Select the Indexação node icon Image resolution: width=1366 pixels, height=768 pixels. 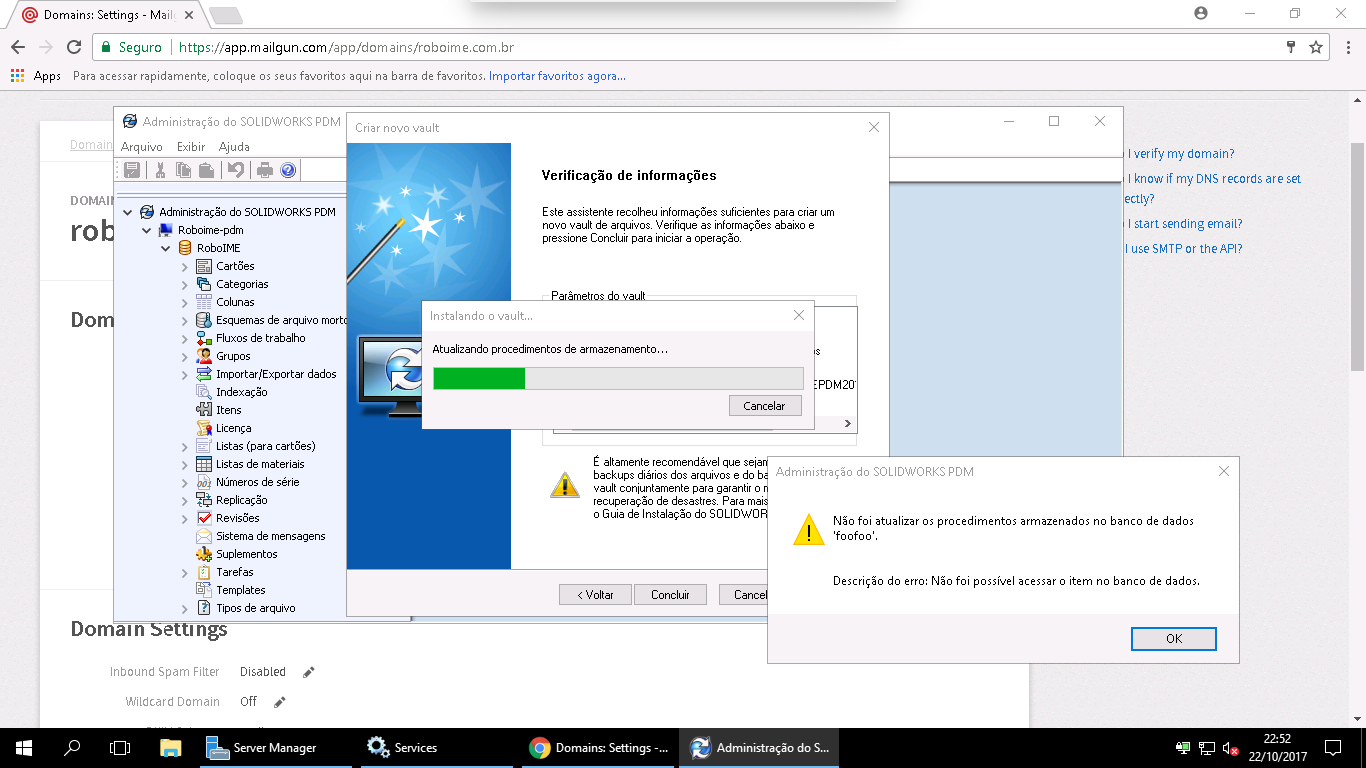pyautogui.click(x=204, y=392)
